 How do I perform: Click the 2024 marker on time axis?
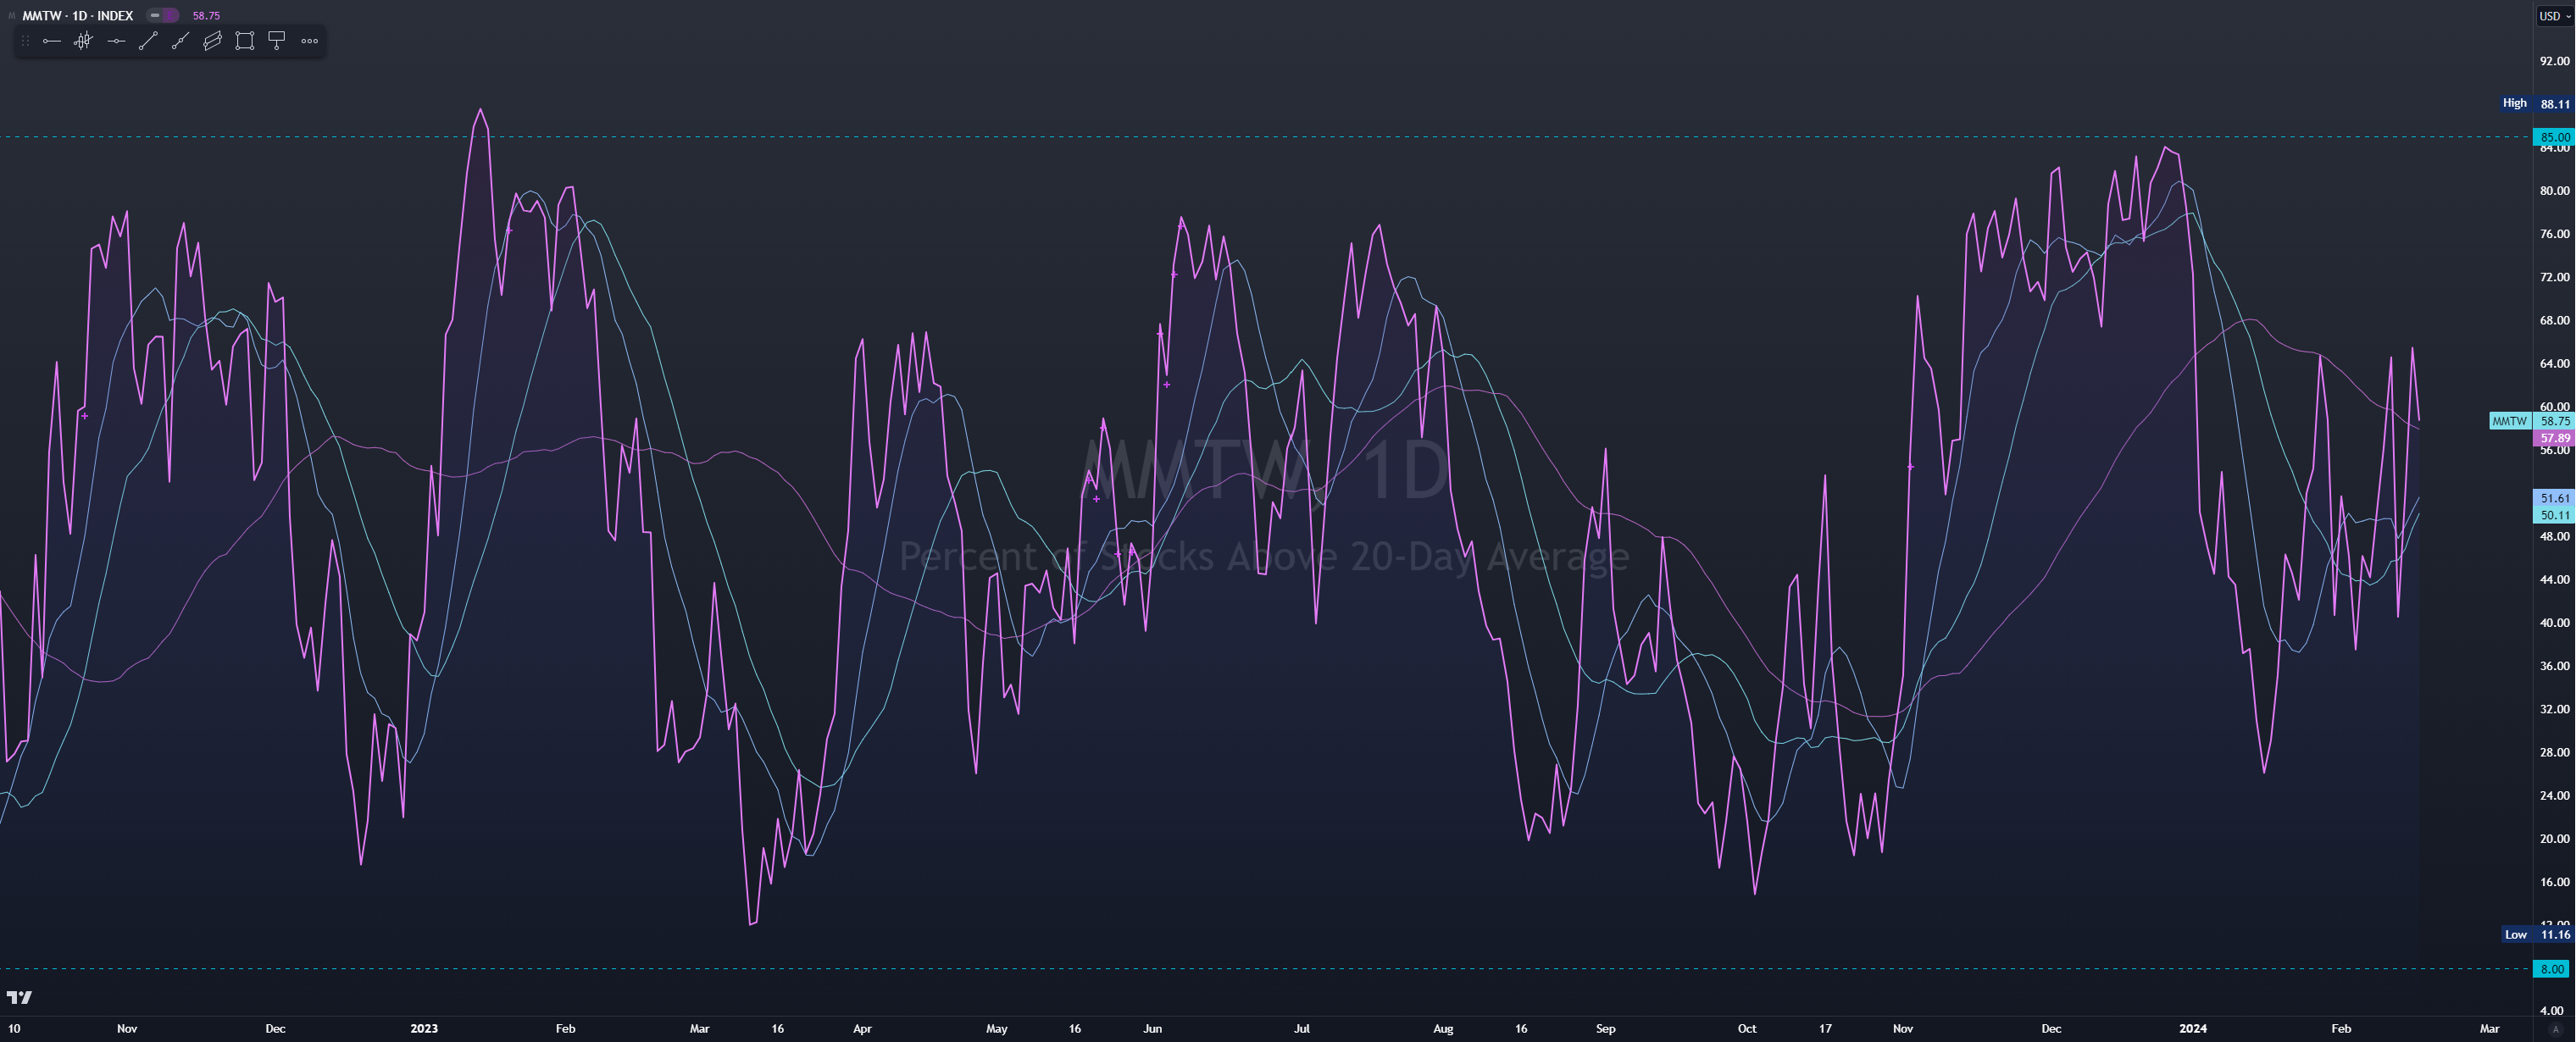coord(2193,1028)
